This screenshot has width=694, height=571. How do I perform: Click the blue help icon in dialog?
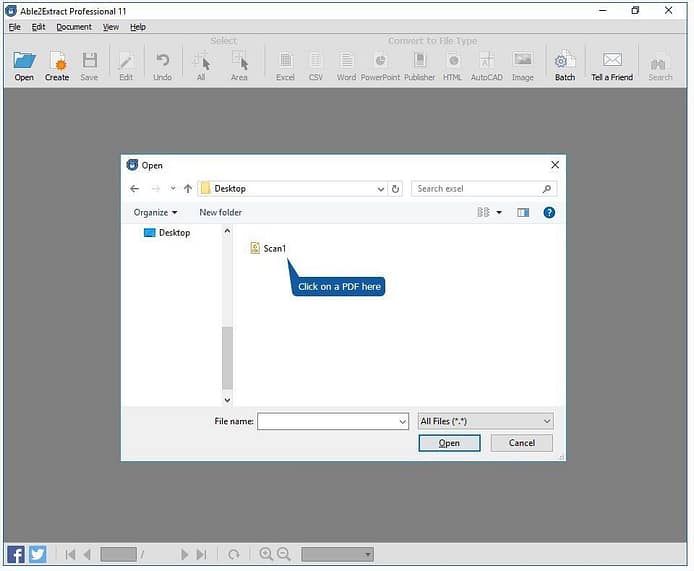[548, 212]
